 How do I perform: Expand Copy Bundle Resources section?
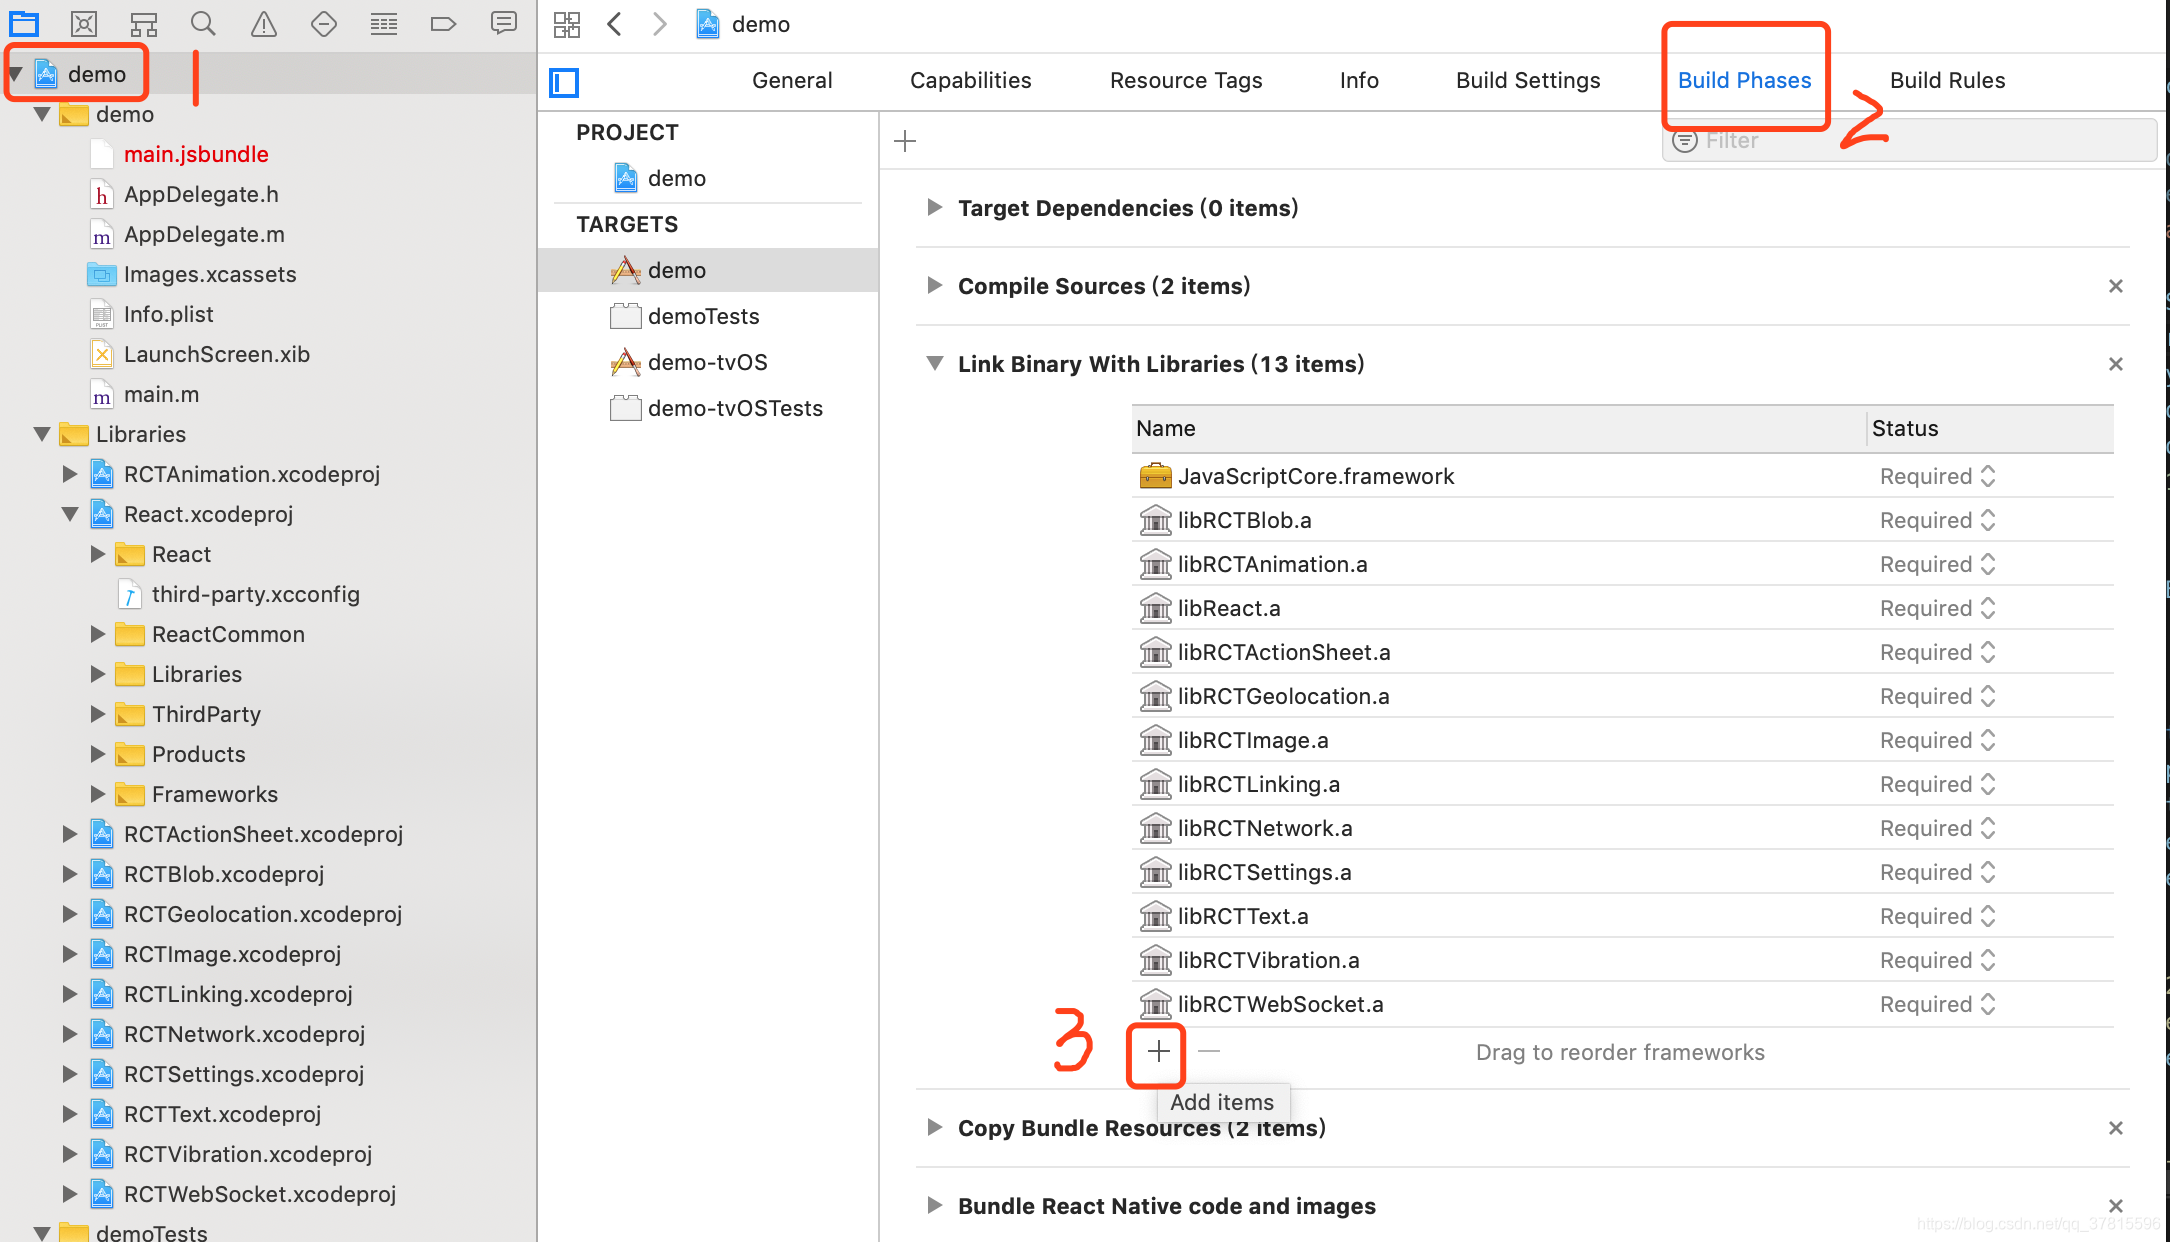(935, 1127)
